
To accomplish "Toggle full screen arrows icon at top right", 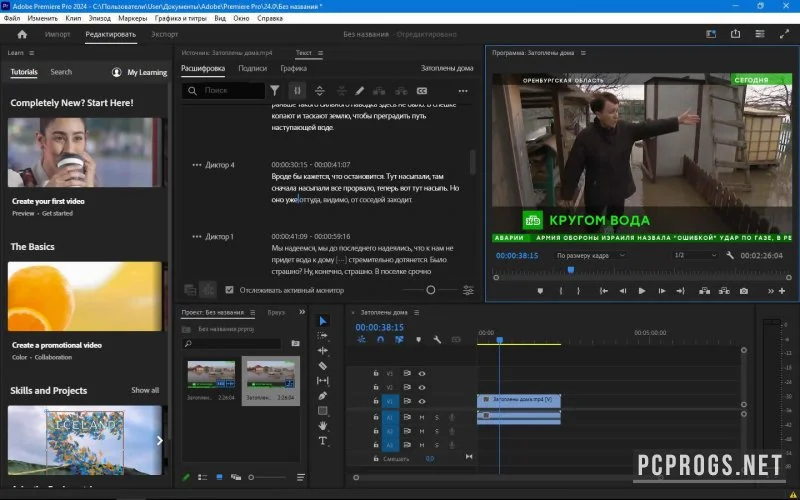I will point(785,34).
